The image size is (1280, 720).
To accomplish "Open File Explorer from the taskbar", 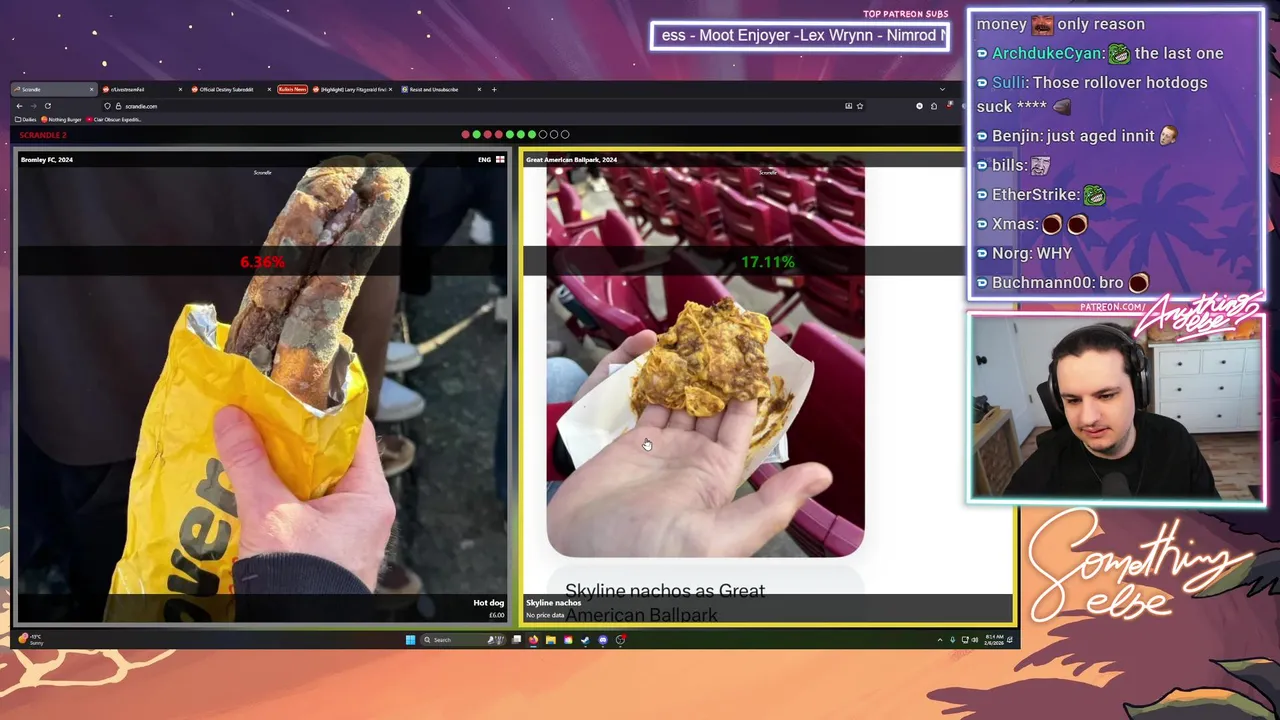I will click(551, 639).
